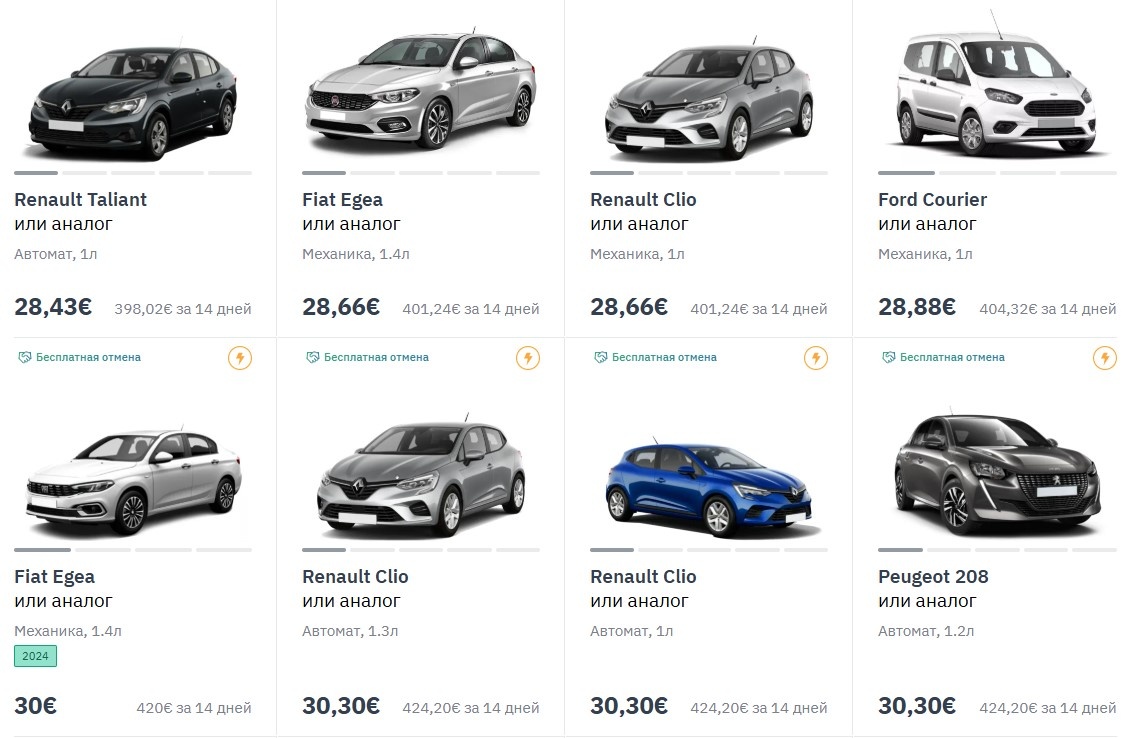
Task: Click the 424,20€ за 14 дней total on the Peugeot 208 card
Action: pyautogui.click(x=1049, y=707)
